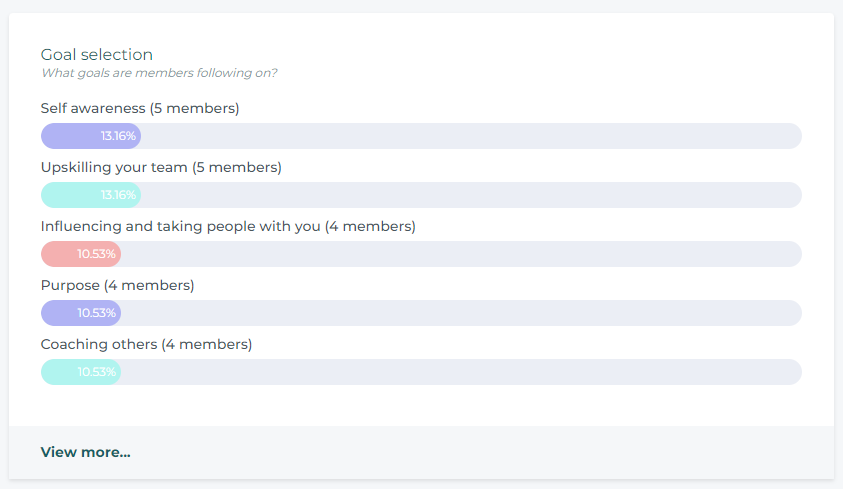Click 10.53% value on Coaching others bar
The height and width of the screenshot is (489, 843).
[96, 372]
